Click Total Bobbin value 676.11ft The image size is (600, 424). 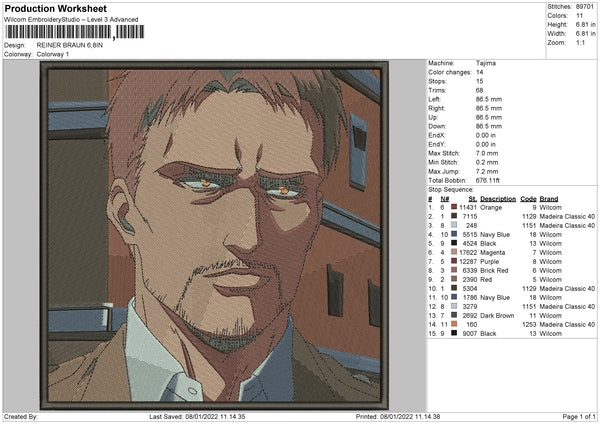point(488,180)
